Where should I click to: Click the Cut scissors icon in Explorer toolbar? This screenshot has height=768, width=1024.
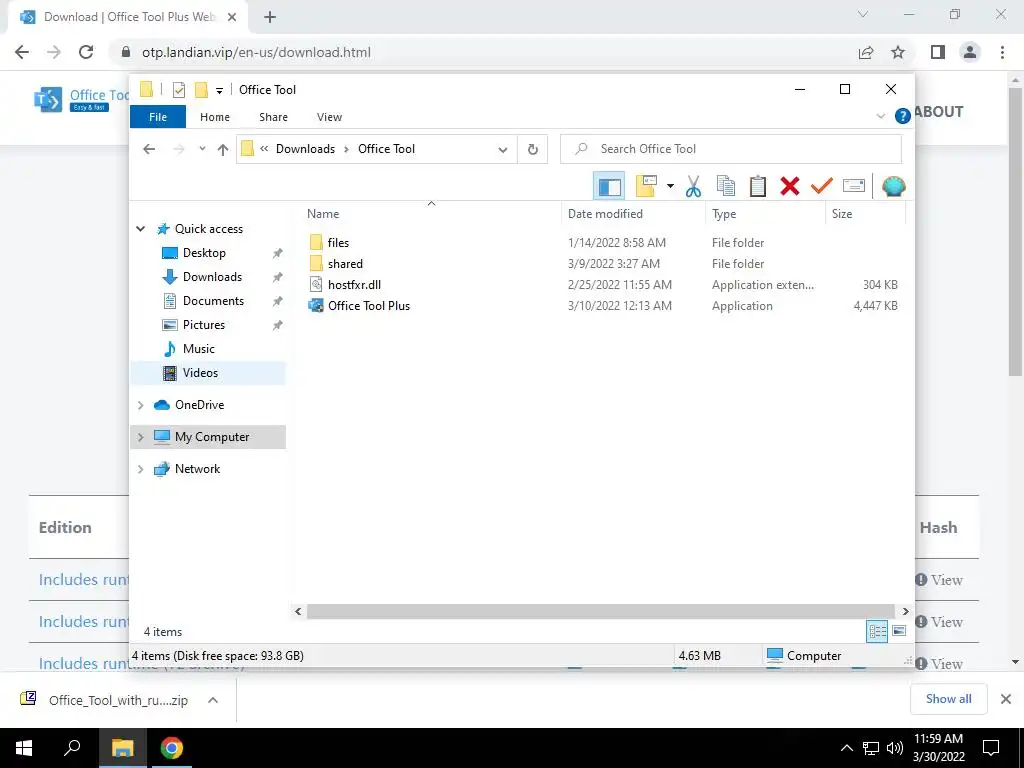pos(693,186)
